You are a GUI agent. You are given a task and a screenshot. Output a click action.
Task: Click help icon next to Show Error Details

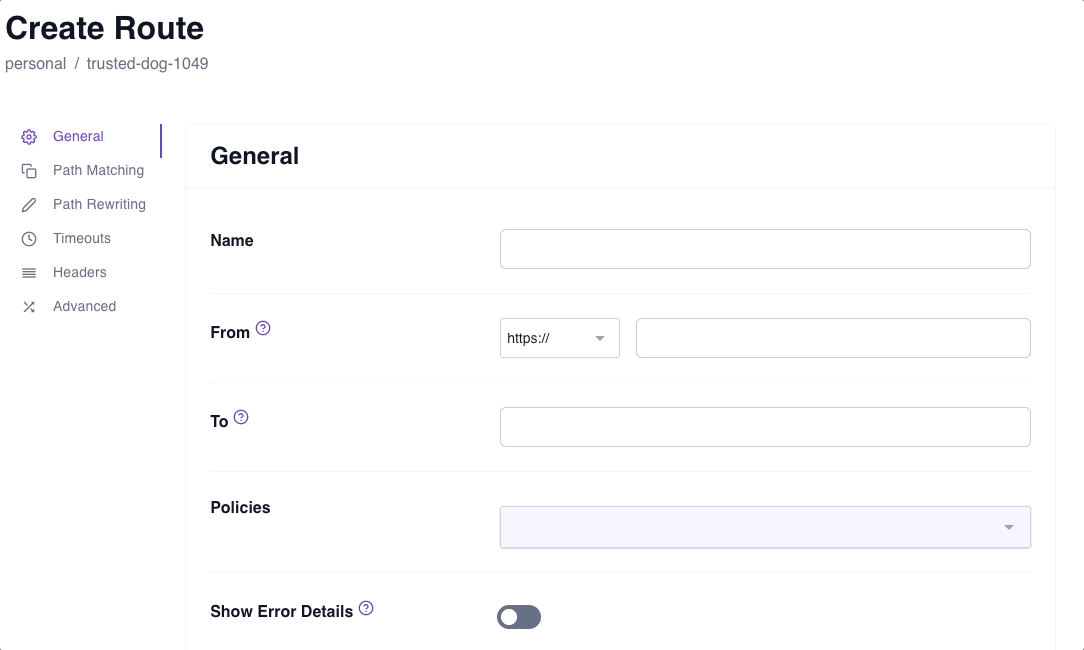(366, 608)
